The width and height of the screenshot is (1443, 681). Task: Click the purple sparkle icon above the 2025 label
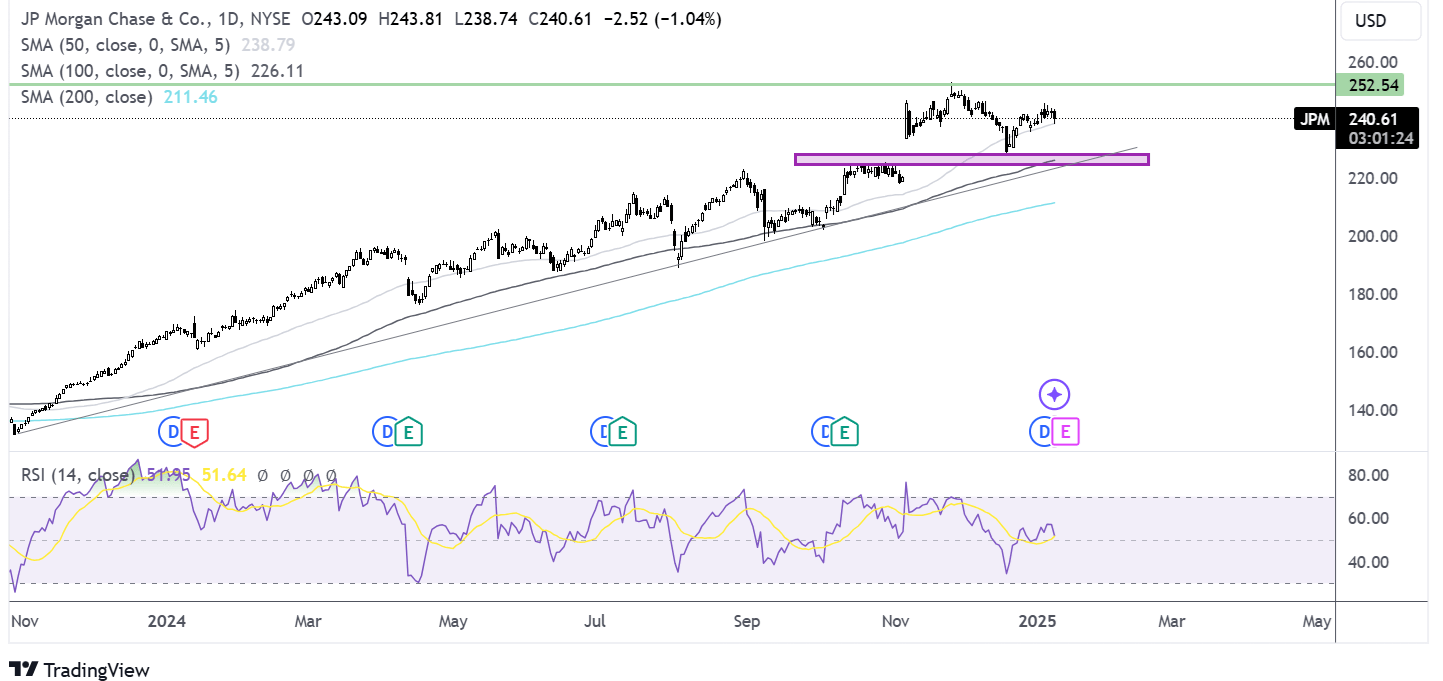point(1053,394)
